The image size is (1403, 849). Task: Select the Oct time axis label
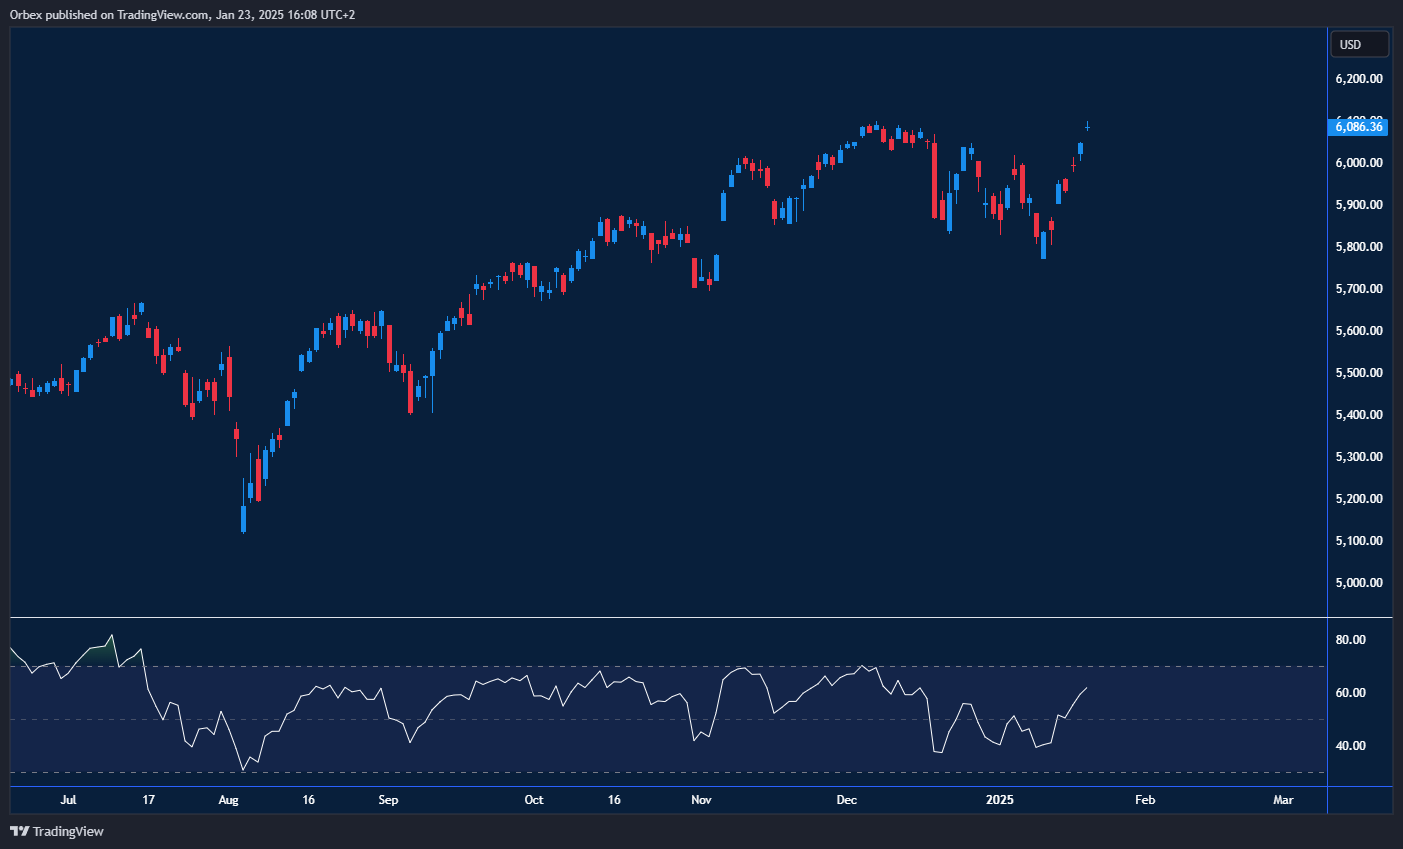(x=534, y=800)
